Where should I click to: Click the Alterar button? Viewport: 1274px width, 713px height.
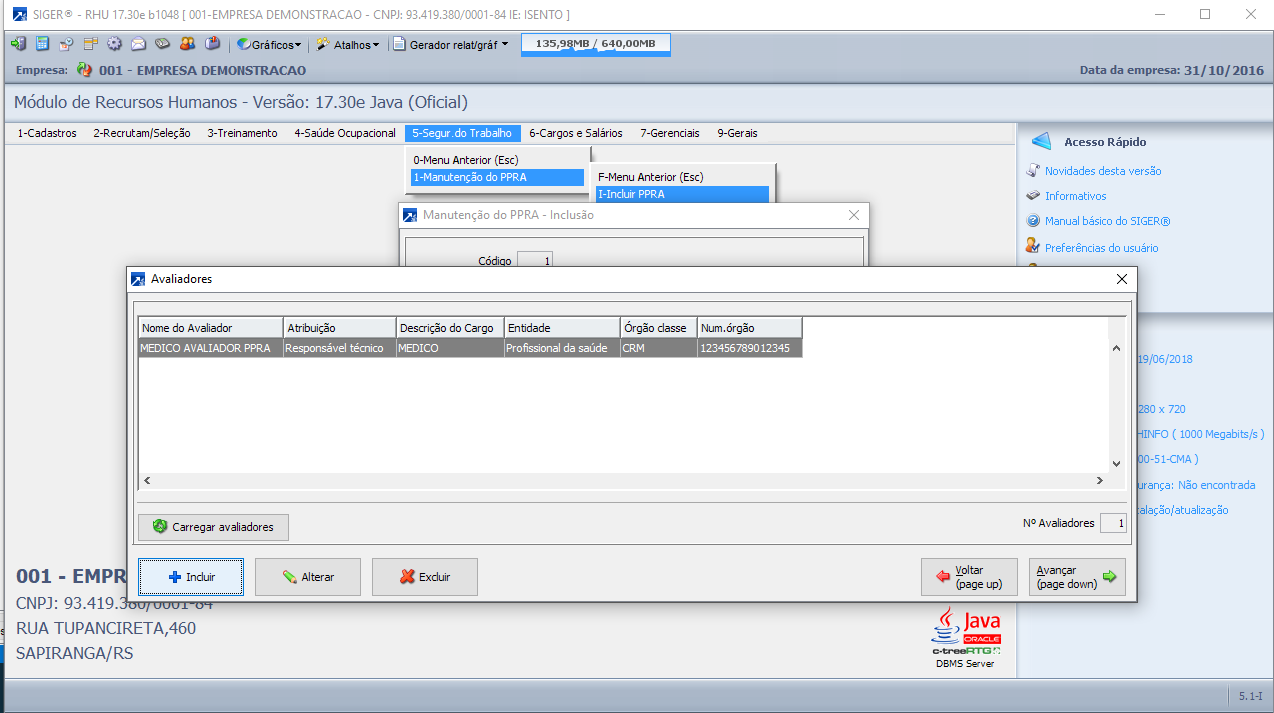point(308,577)
